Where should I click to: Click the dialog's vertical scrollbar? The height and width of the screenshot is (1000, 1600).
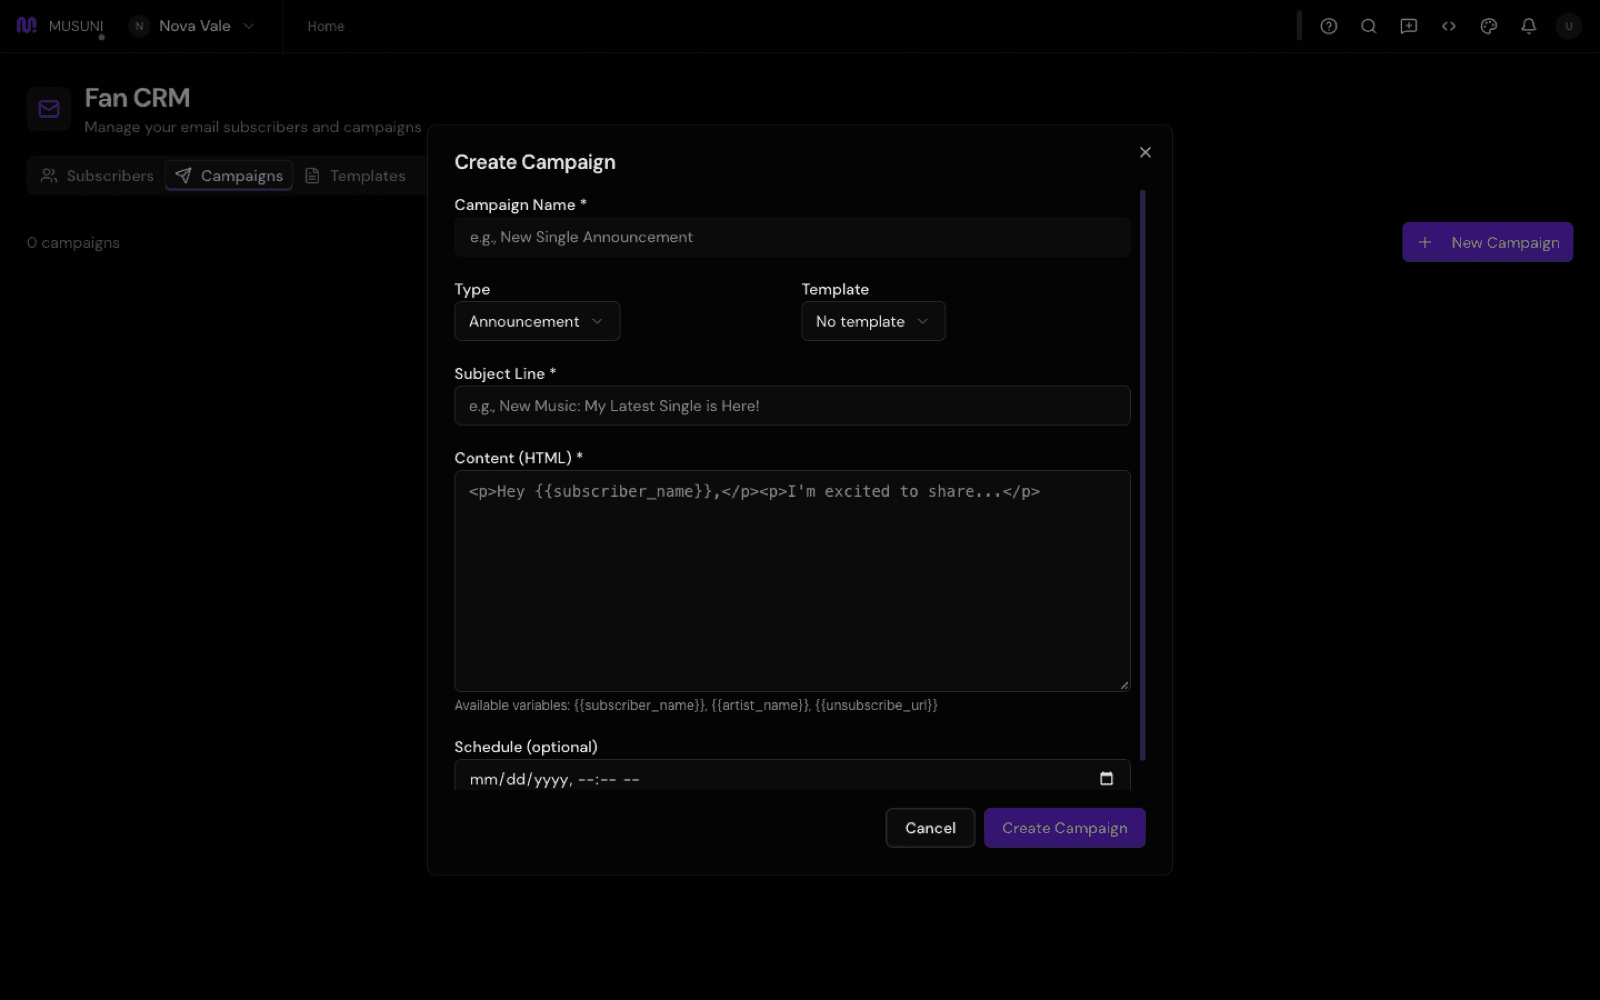(x=1142, y=475)
